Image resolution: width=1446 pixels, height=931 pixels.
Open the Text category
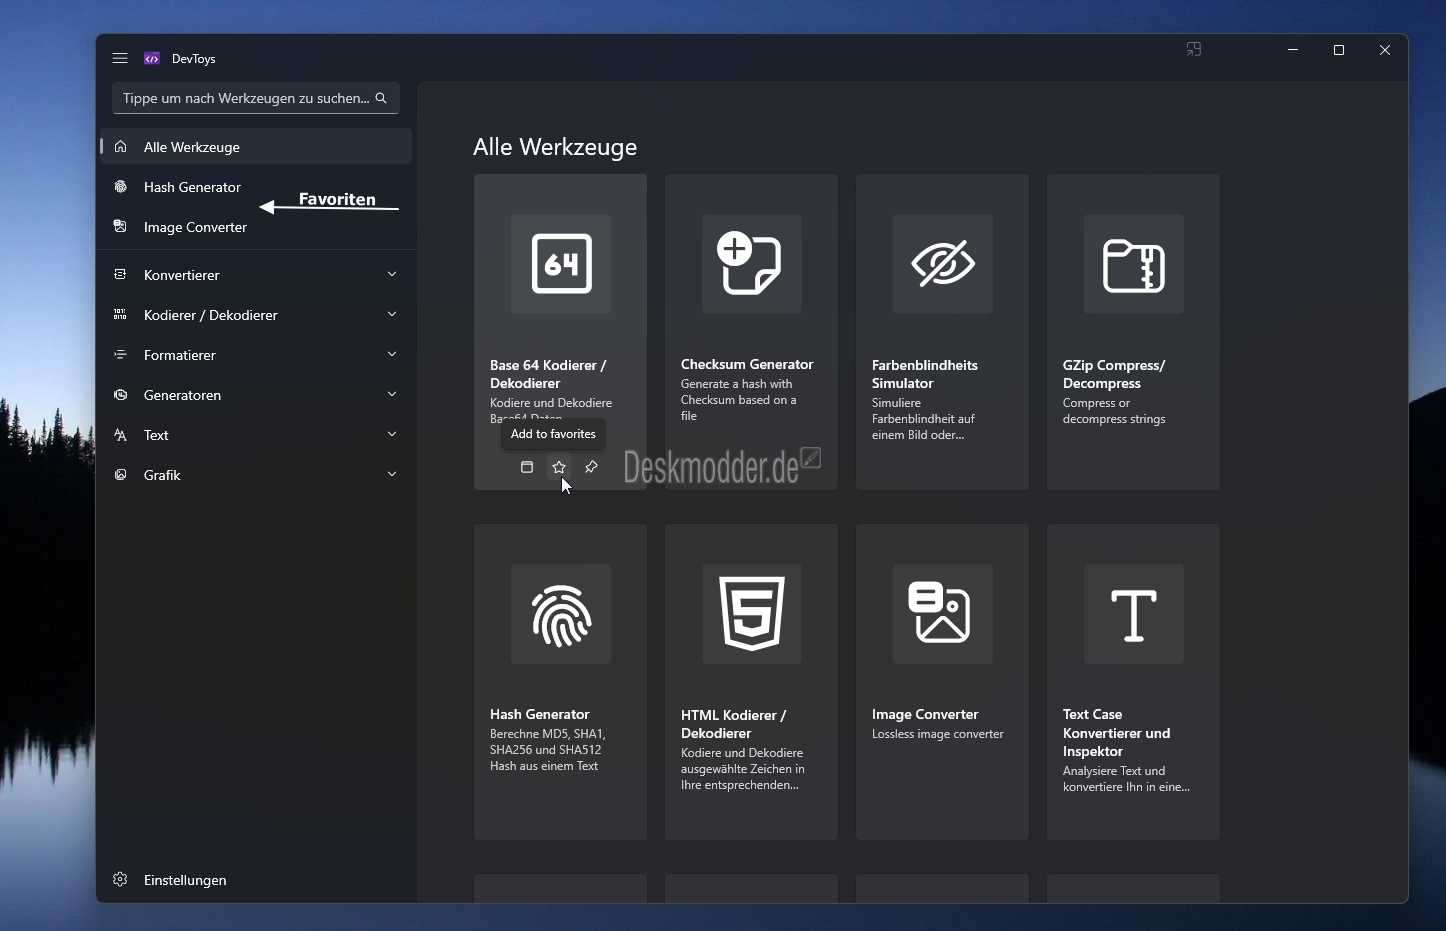(x=256, y=435)
